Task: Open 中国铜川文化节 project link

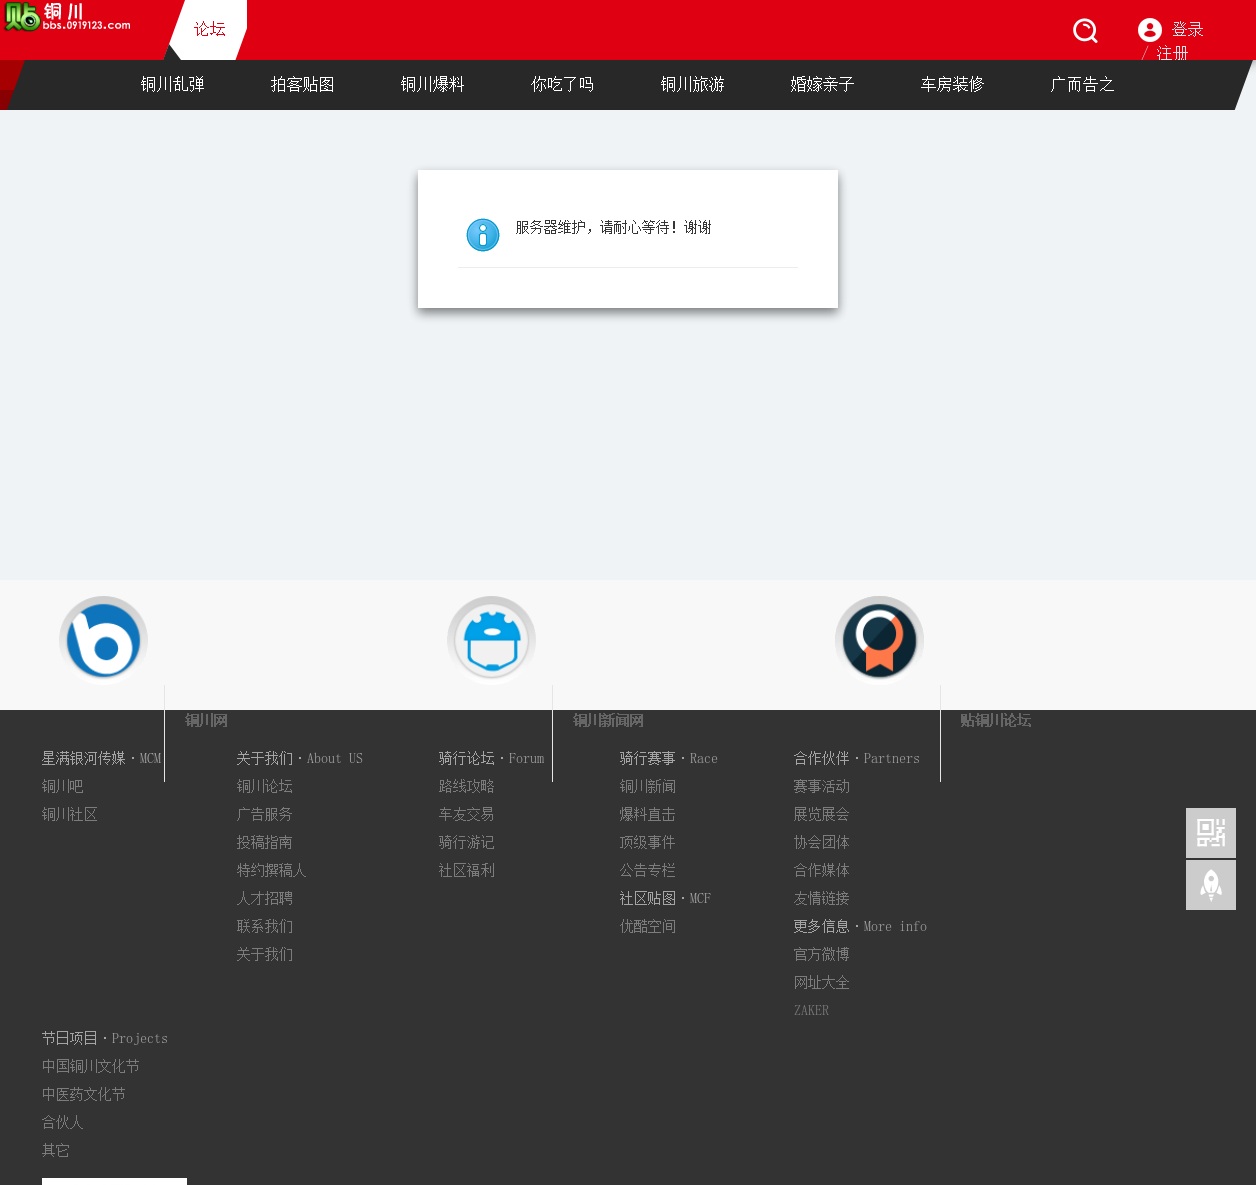Action: (x=91, y=1067)
